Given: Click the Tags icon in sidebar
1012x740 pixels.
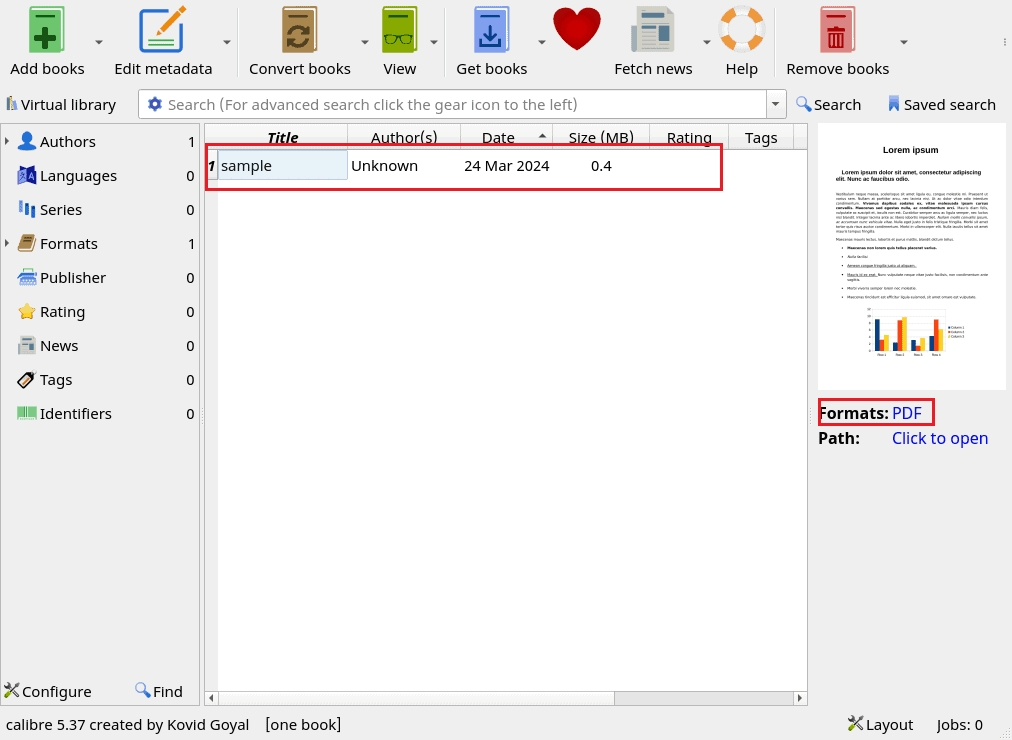Looking at the screenshot, I should [x=26, y=379].
